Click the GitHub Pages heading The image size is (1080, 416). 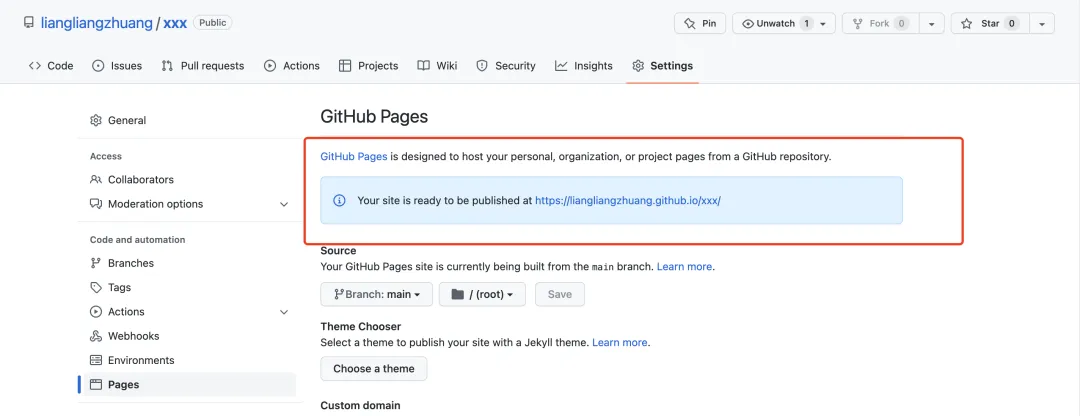click(374, 116)
